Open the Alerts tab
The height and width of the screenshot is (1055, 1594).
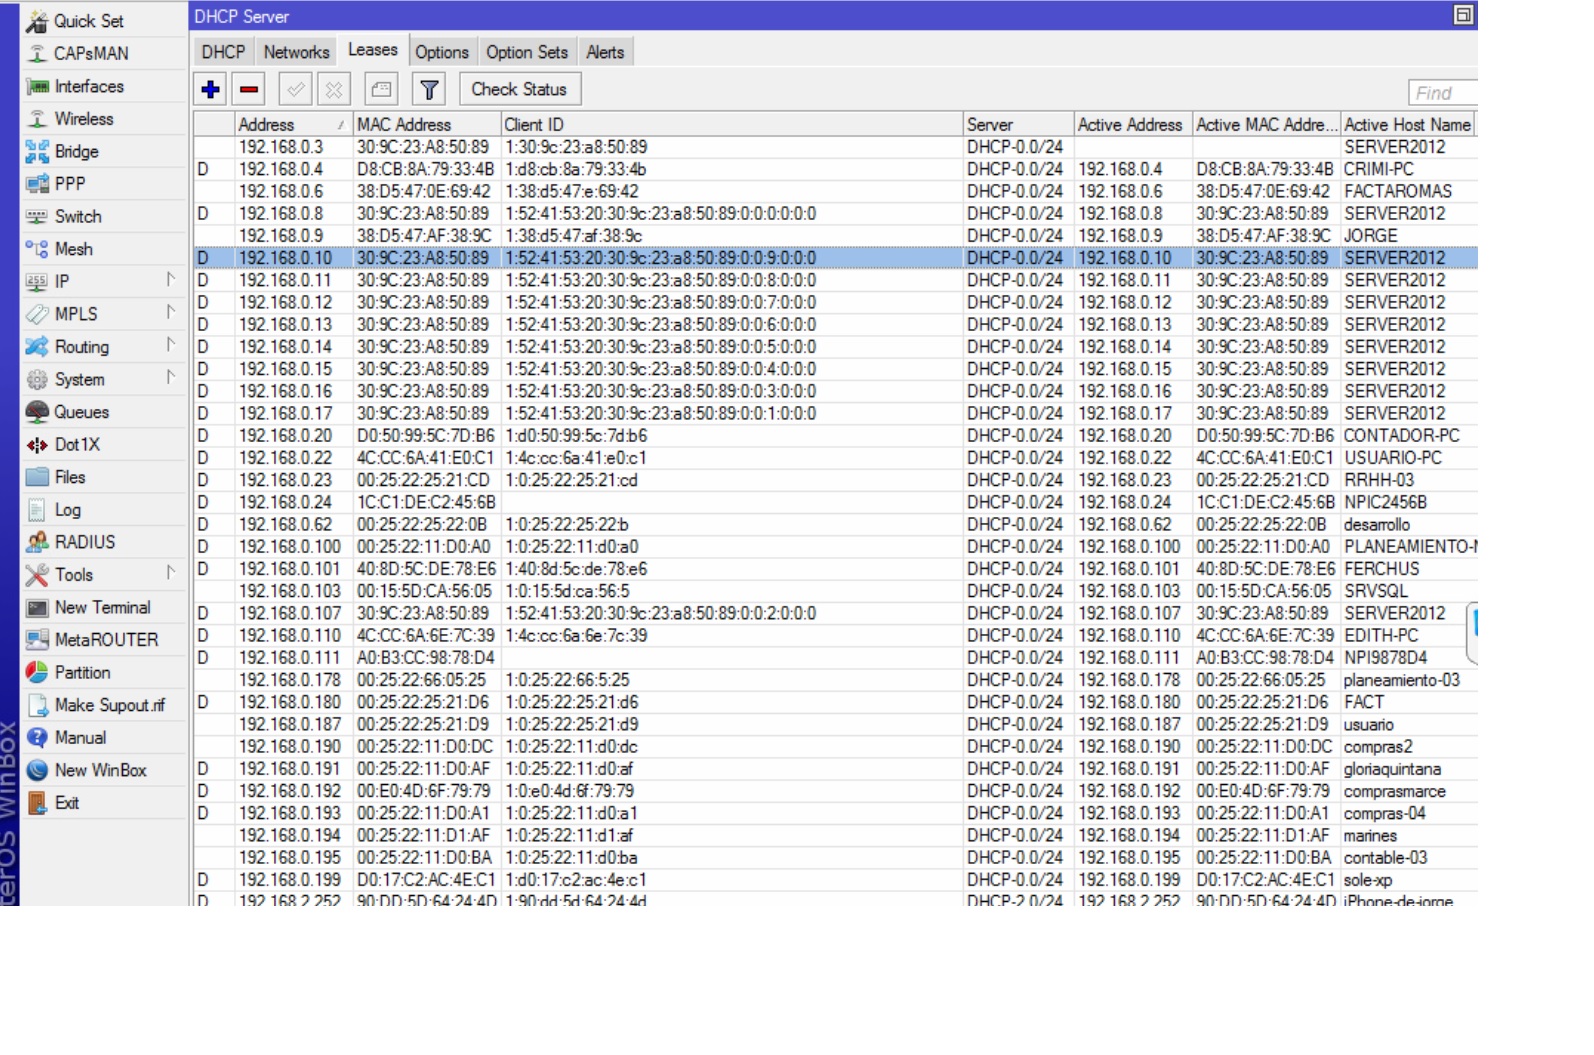click(x=605, y=52)
